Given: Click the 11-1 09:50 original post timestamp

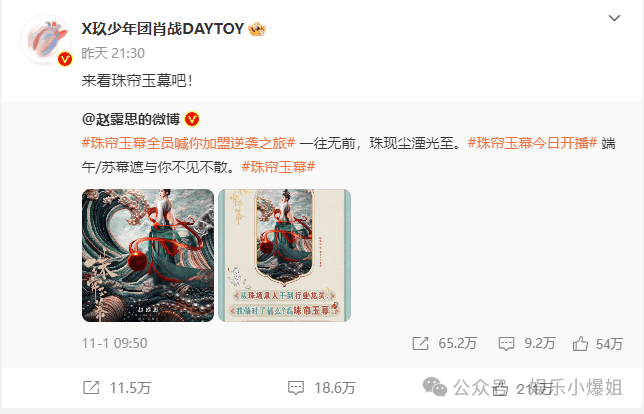Looking at the screenshot, I should [x=115, y=343].
